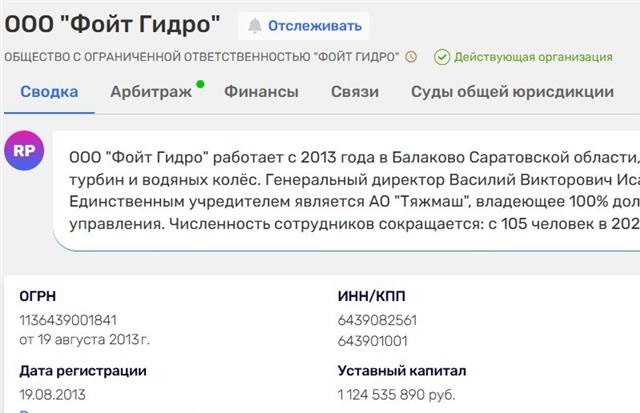This screenshot has width=640, height=413.
Task: Click the ООО "Фойт Гидро" page heading
Action: (x=111, y=24)
